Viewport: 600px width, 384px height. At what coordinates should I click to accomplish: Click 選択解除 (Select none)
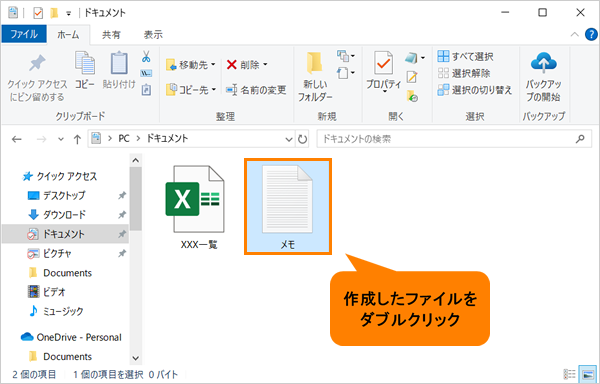click(464, 73)
